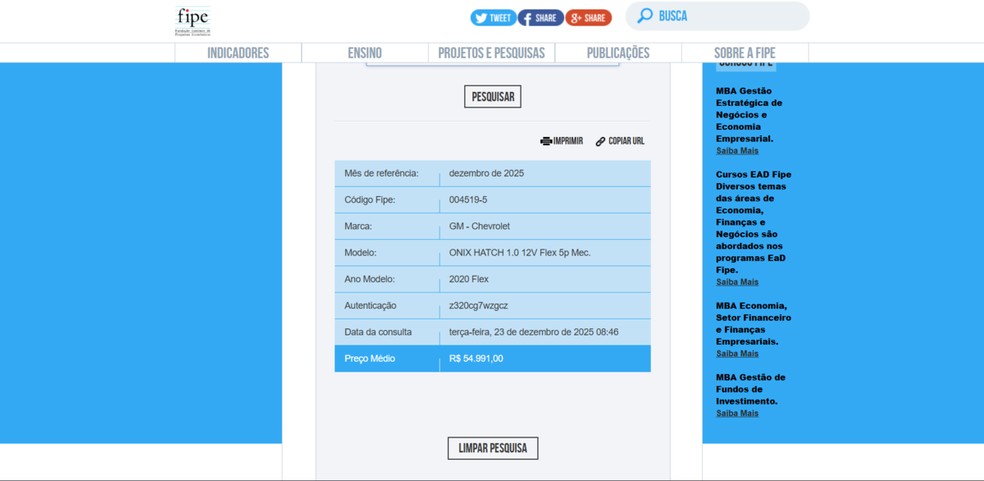Copy the result URL link
This screenshot has width=984, height=481.
pyautogui.click(x=620, y=141)
